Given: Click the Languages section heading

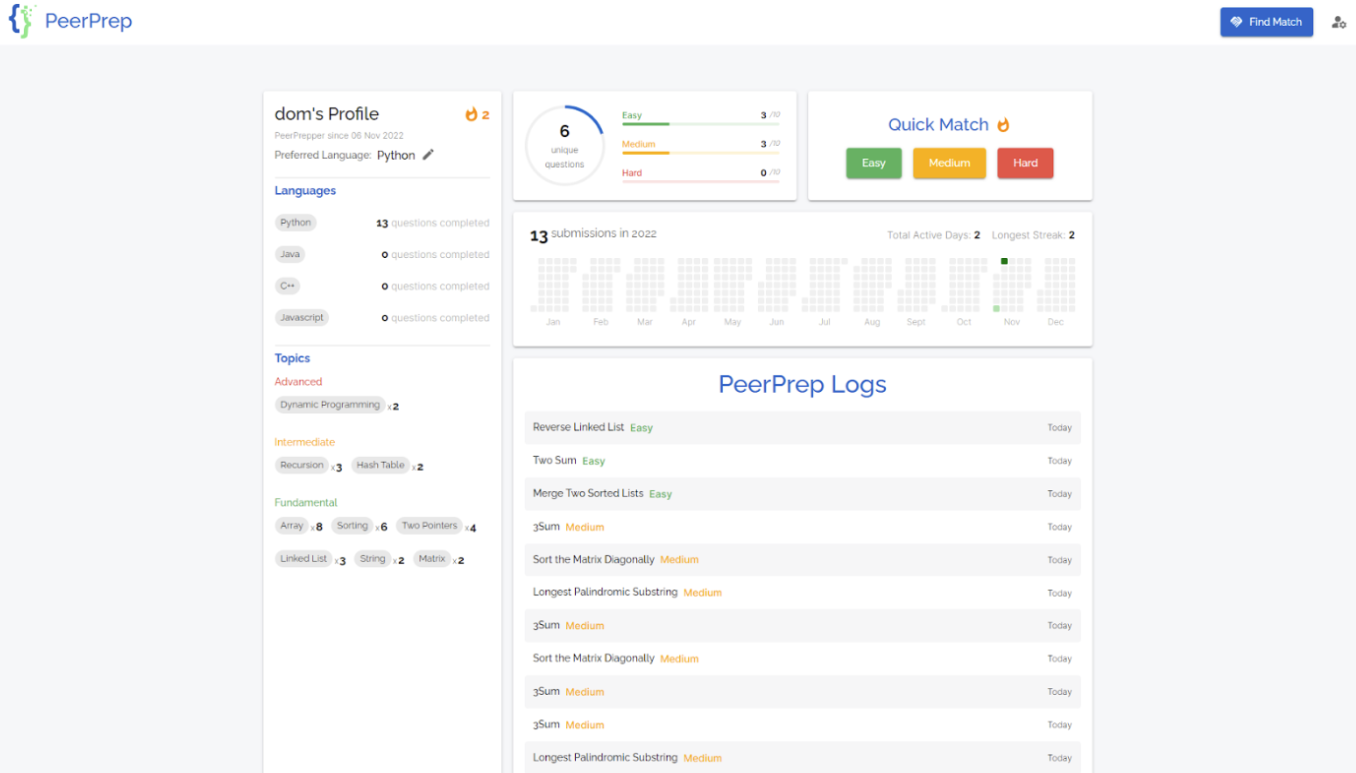Looking at the screenshot, I should [x=305, y=191].
